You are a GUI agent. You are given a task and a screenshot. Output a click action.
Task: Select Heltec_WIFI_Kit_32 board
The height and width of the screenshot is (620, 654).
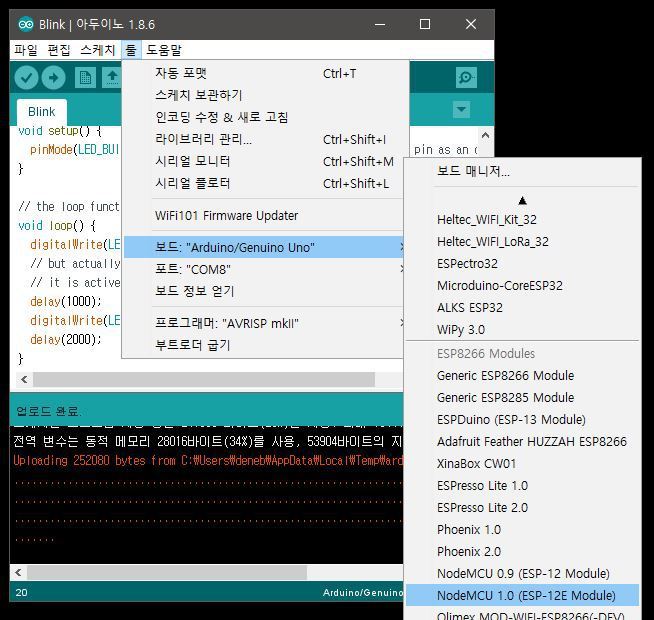pyautogui.click(x=522, y=219)
